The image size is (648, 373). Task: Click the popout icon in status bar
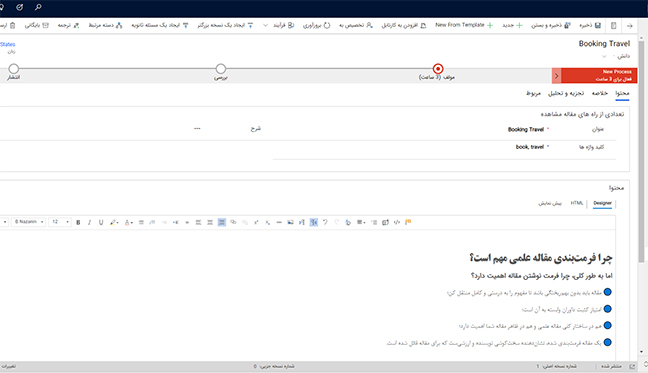pyautogui.click(x=632, y=366)
